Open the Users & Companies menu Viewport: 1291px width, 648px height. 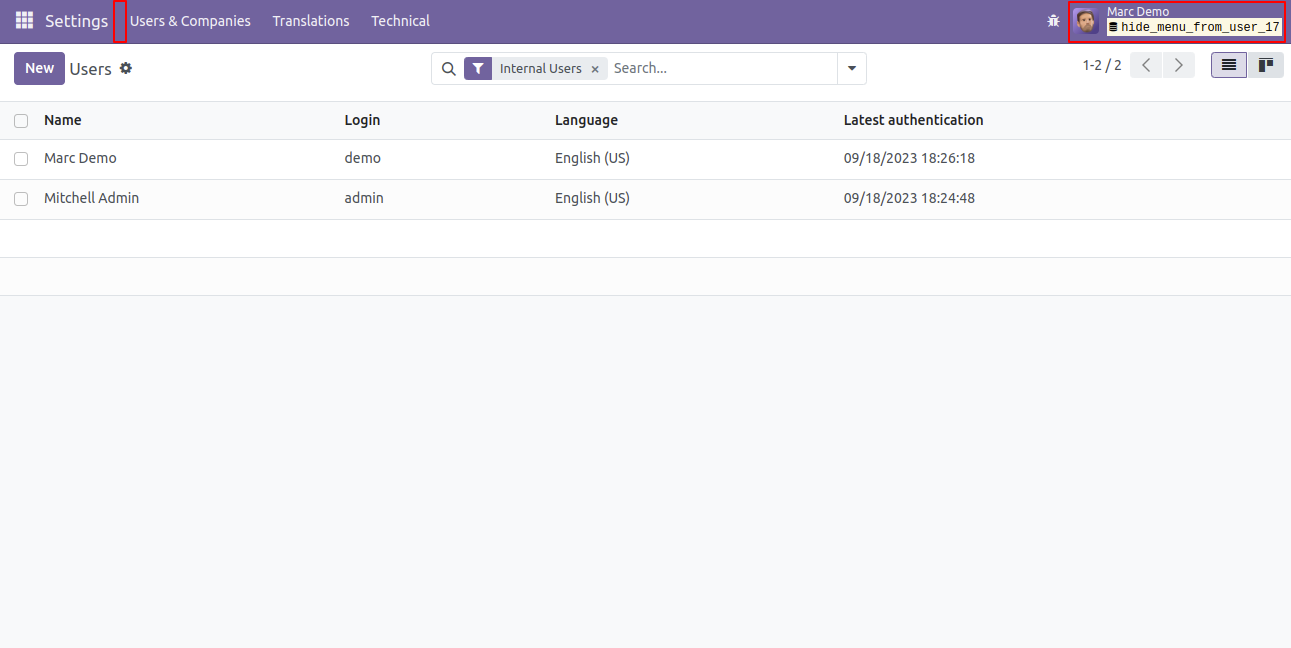coord(190,21)
